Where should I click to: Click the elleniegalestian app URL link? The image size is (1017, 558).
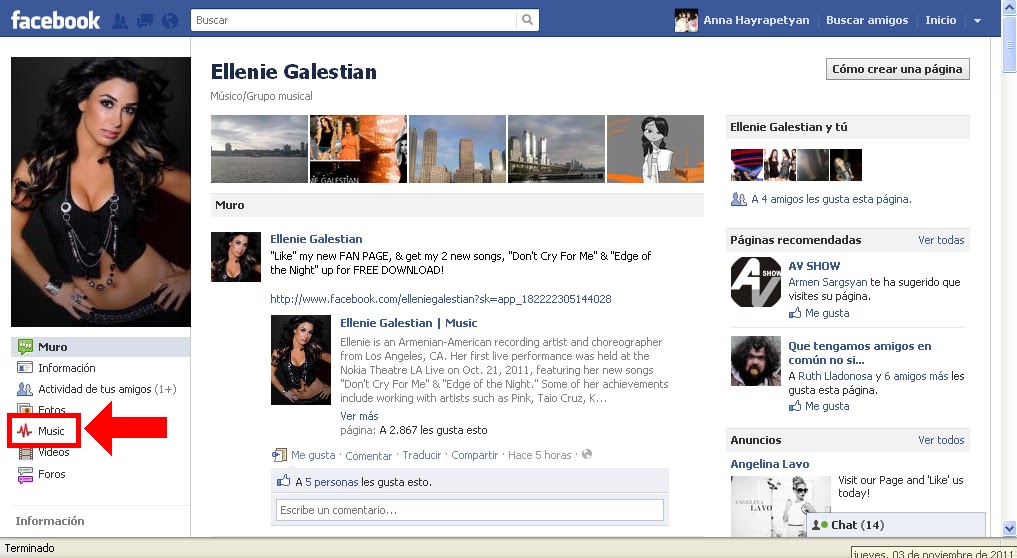440,299
